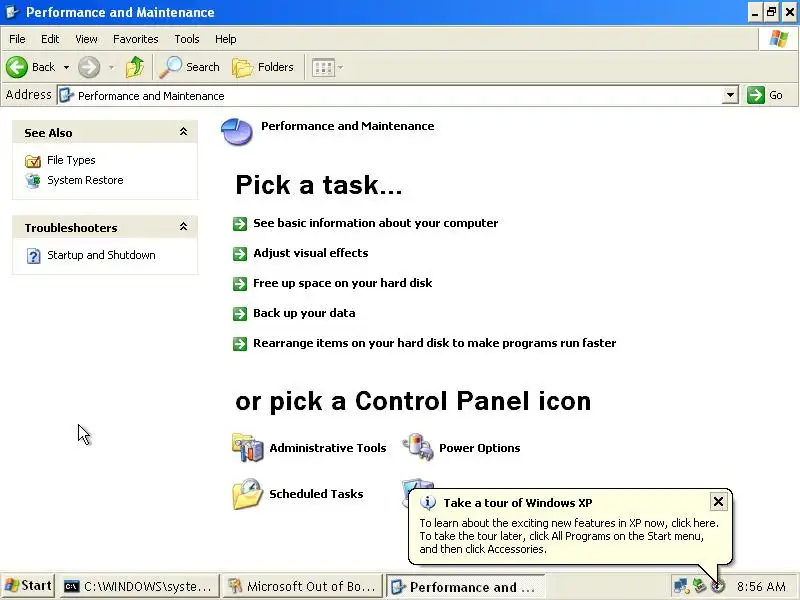Switch to Microsoft Out of Bo... taskbar button

coord(302,587)
